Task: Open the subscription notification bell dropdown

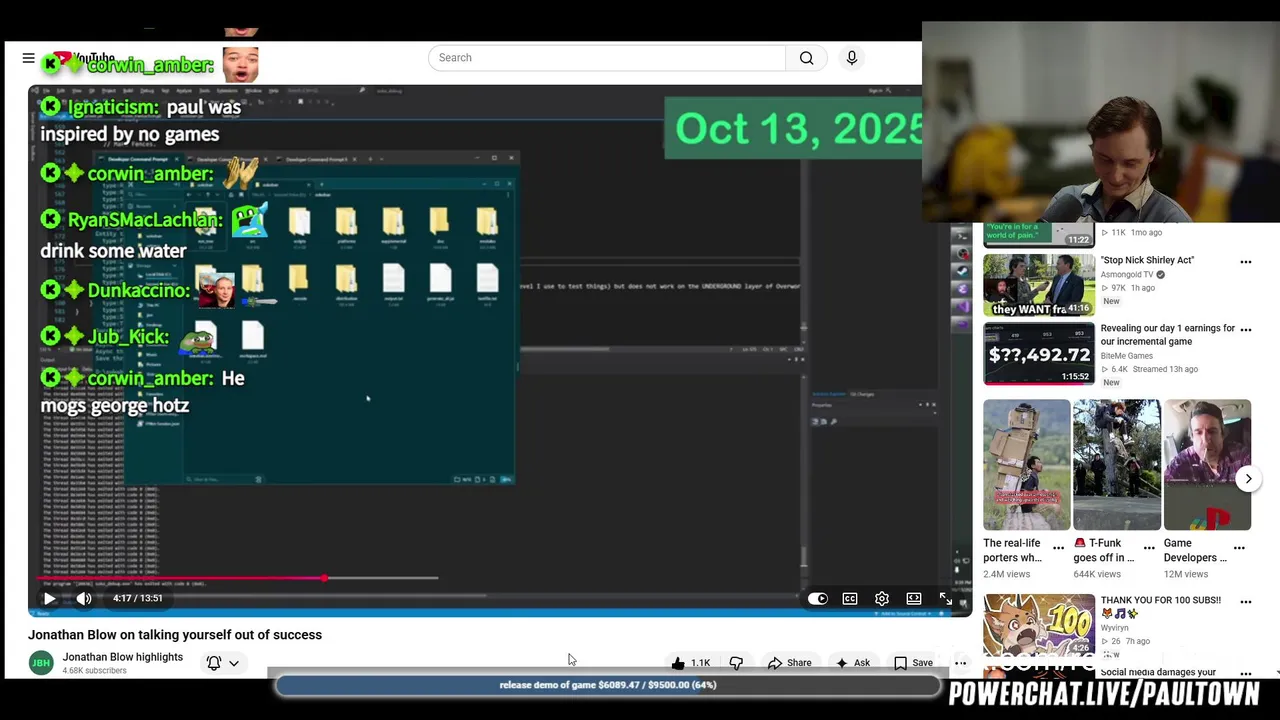Action: (223, 663)
